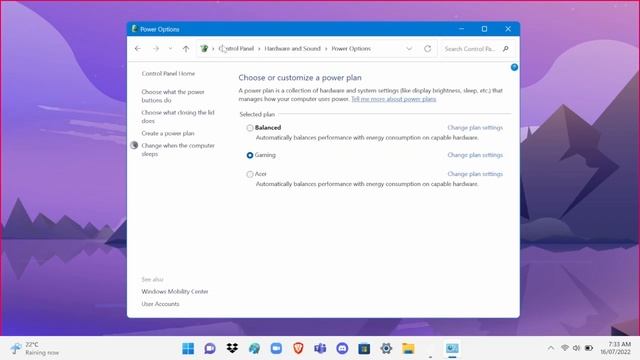Open Change when the computer sleeps
This screenshot has width=640, height=360.
click(178, 149)
